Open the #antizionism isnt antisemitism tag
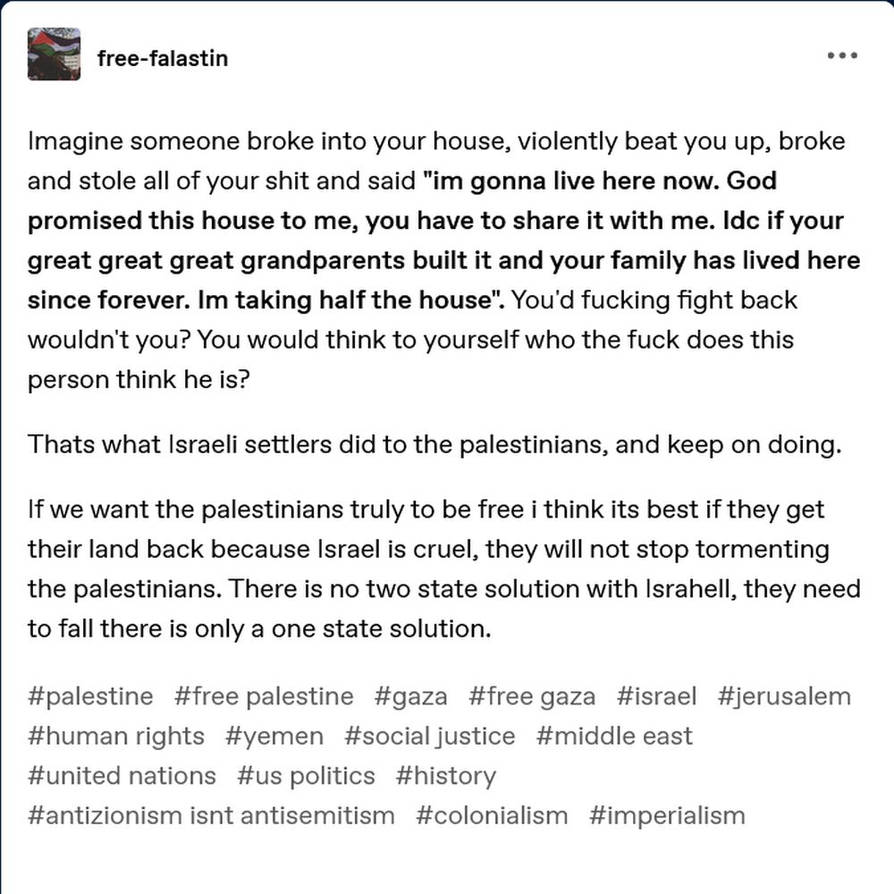894x894 pixels. 212,815
